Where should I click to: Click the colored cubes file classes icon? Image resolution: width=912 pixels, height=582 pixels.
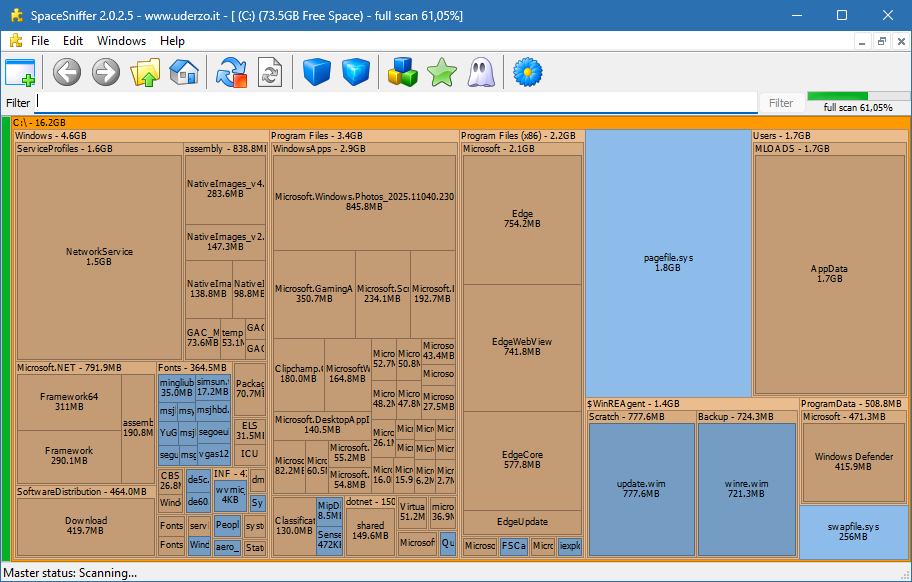click(402, 73)
